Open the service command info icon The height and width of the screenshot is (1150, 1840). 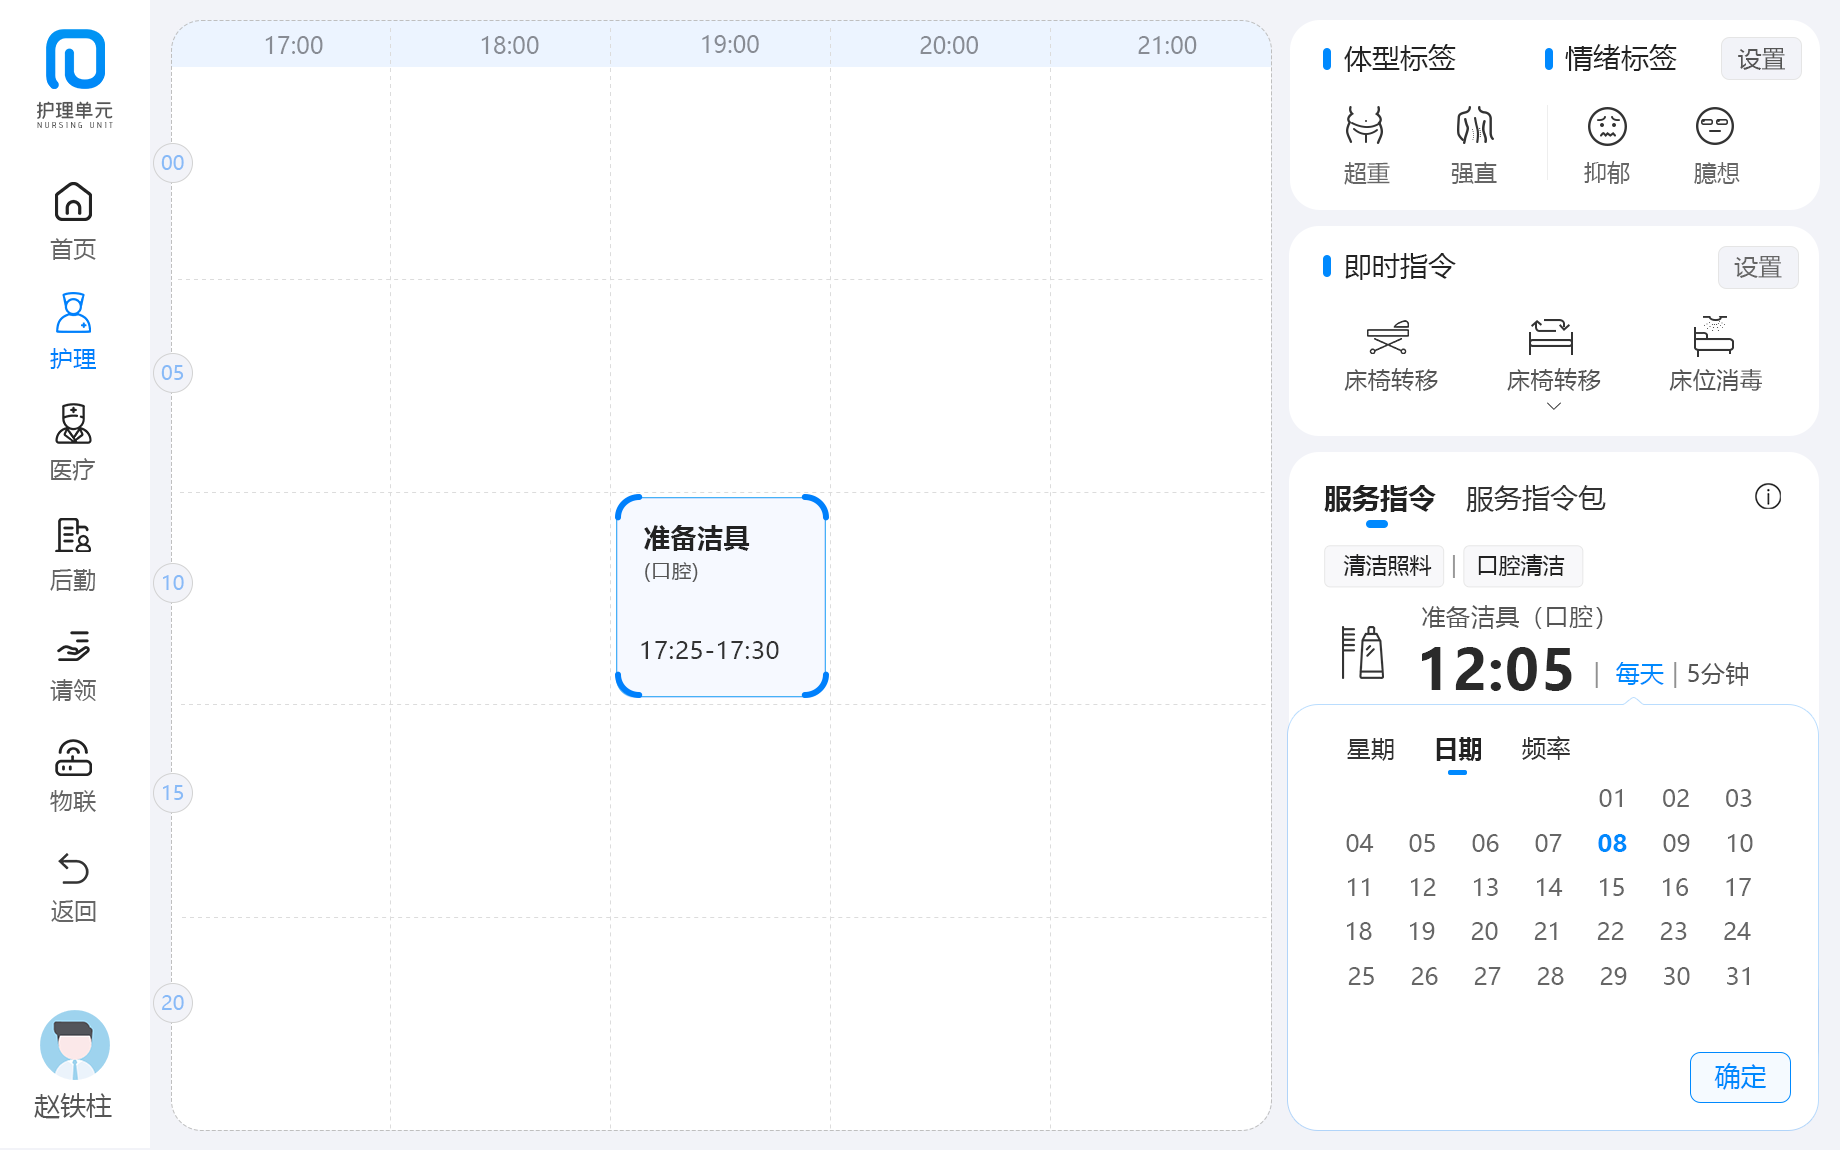(x=1767, y=497)
